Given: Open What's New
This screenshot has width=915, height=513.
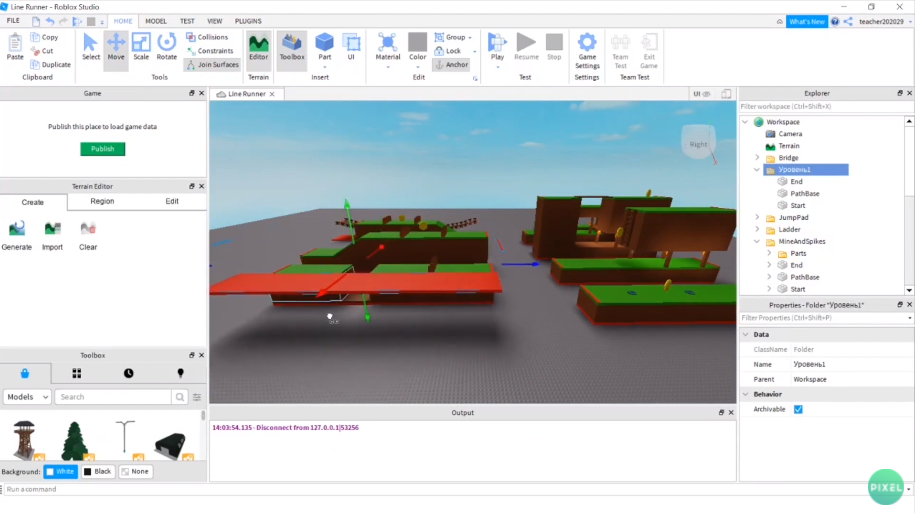Looking at the screenshot, I should [806, 22].
